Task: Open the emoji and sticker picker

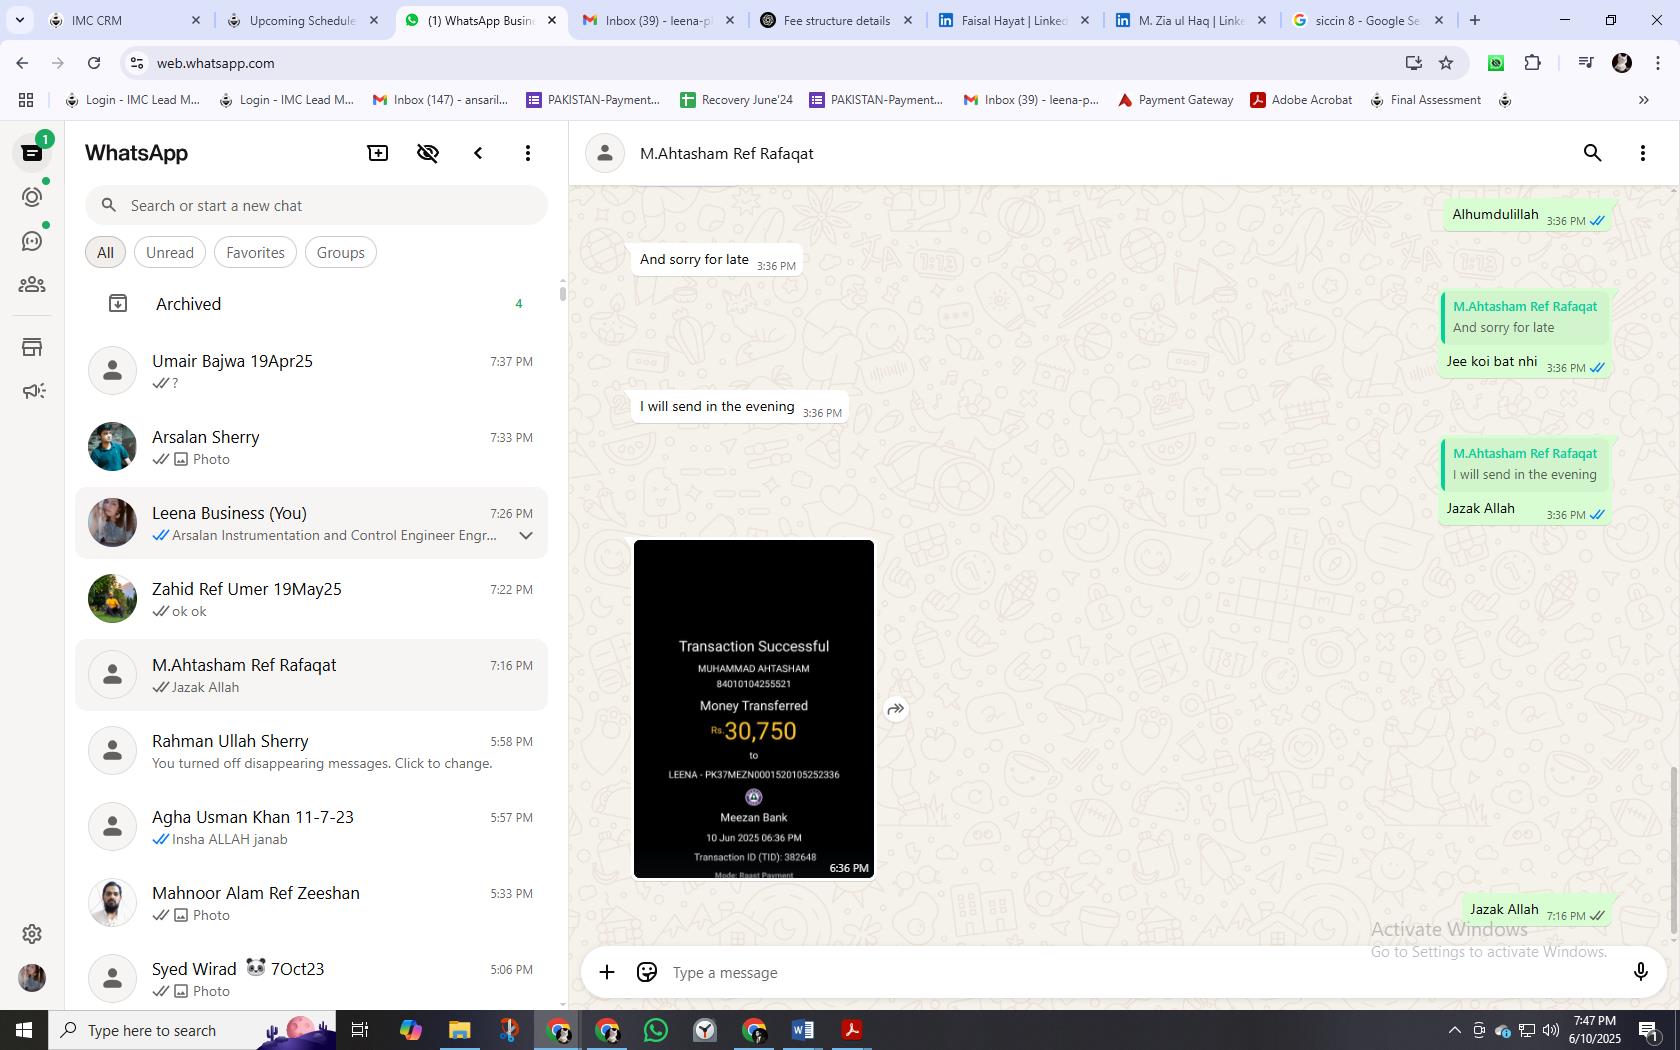Action: tap(647, 972)
